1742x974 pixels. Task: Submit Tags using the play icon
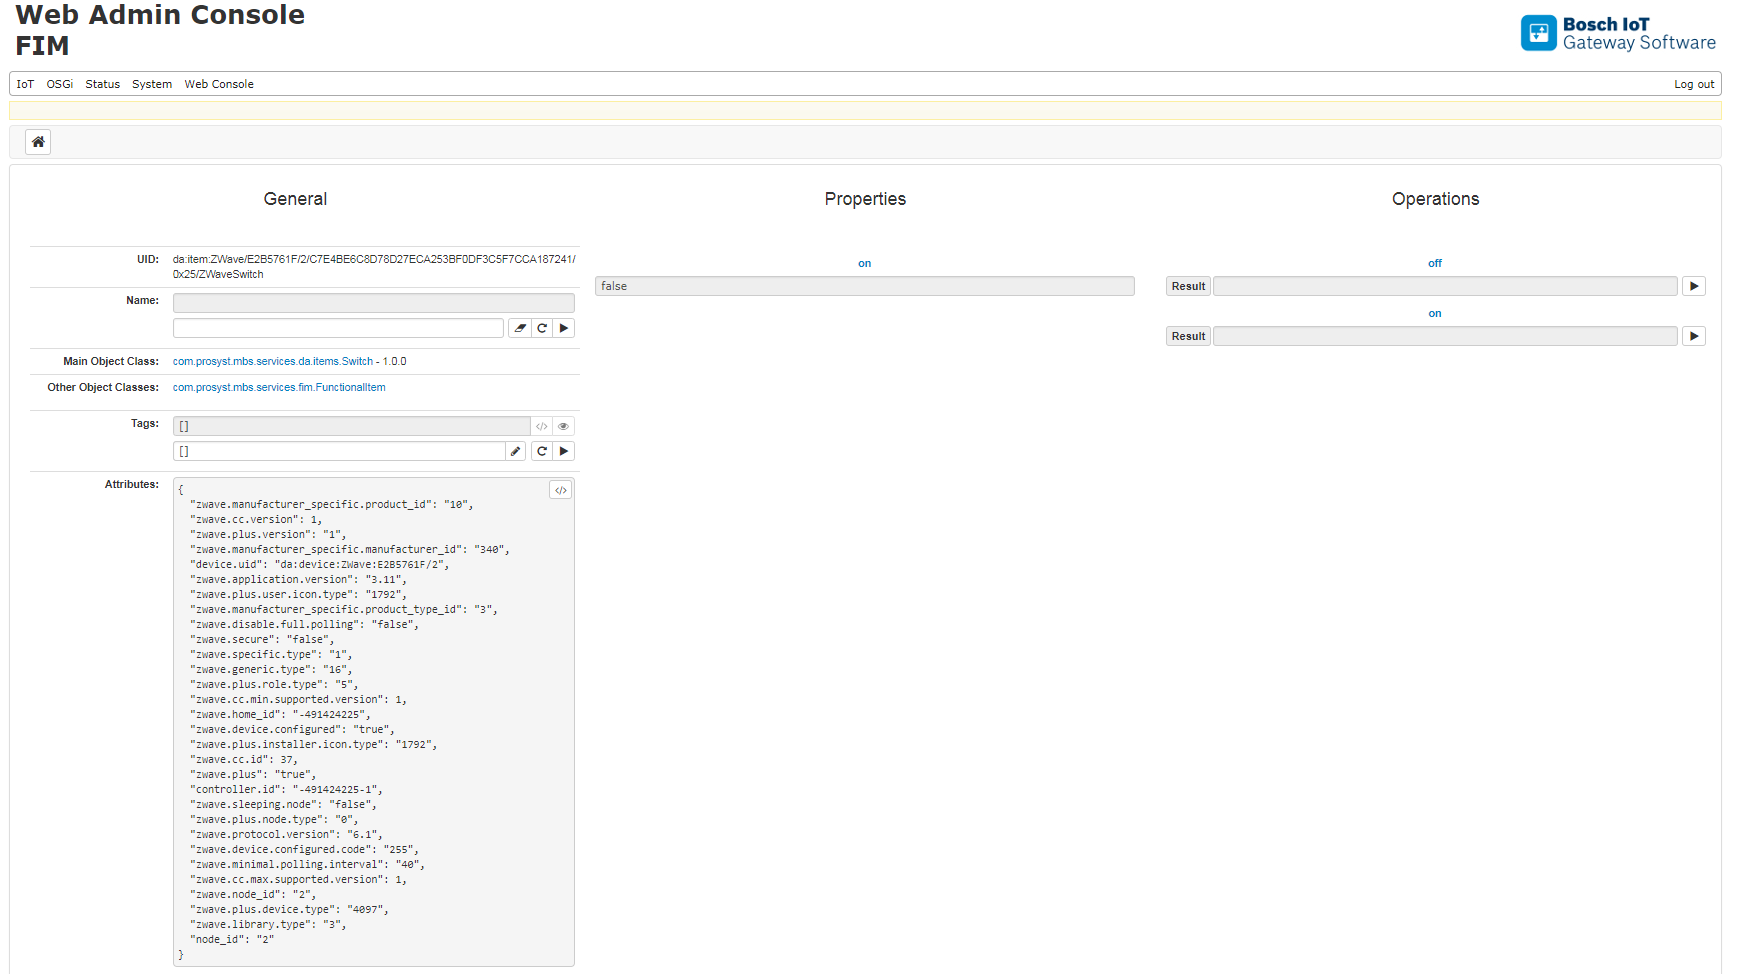[564, 451]
